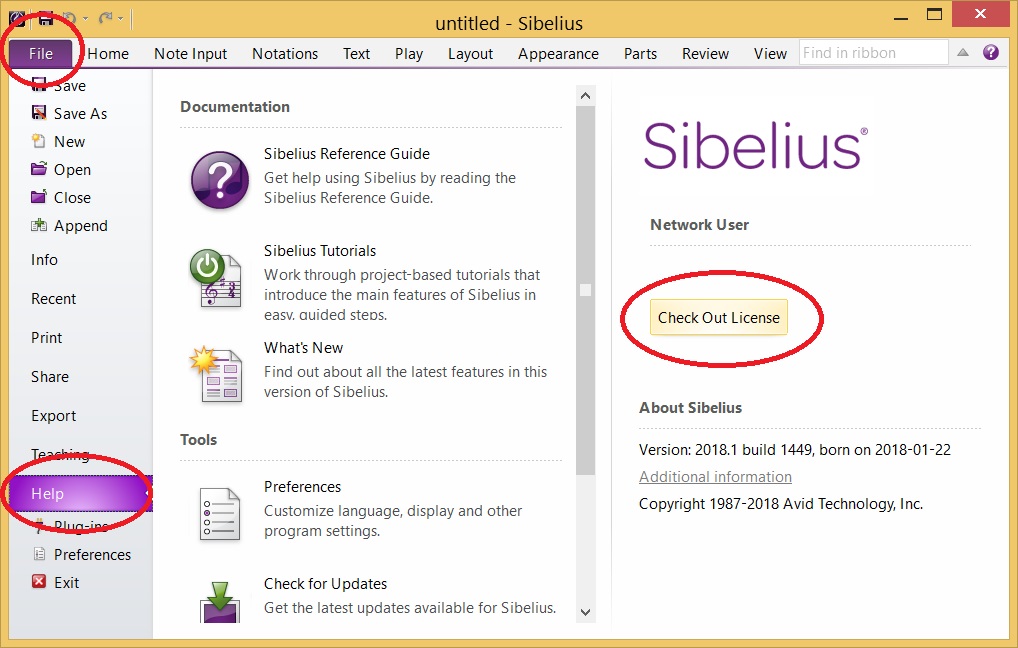Launch the Sibelius Tutorials
Image resolution: width=1018 pixels, height=648 pixels.
[x=320, y=250]
